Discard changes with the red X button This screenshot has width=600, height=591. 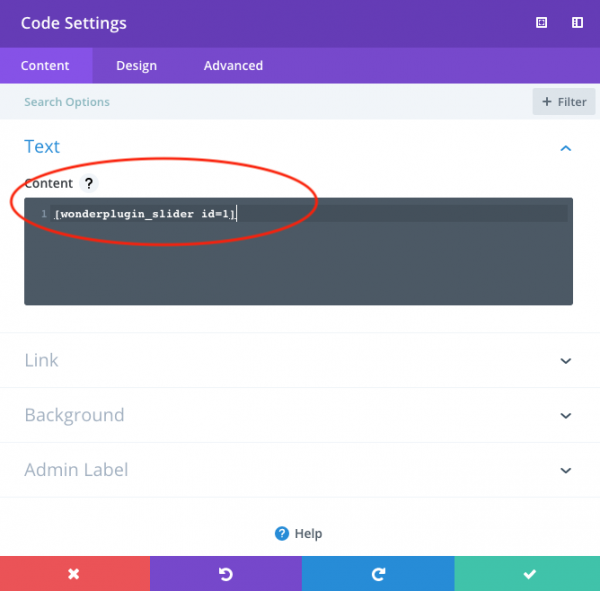coord(74,574)
